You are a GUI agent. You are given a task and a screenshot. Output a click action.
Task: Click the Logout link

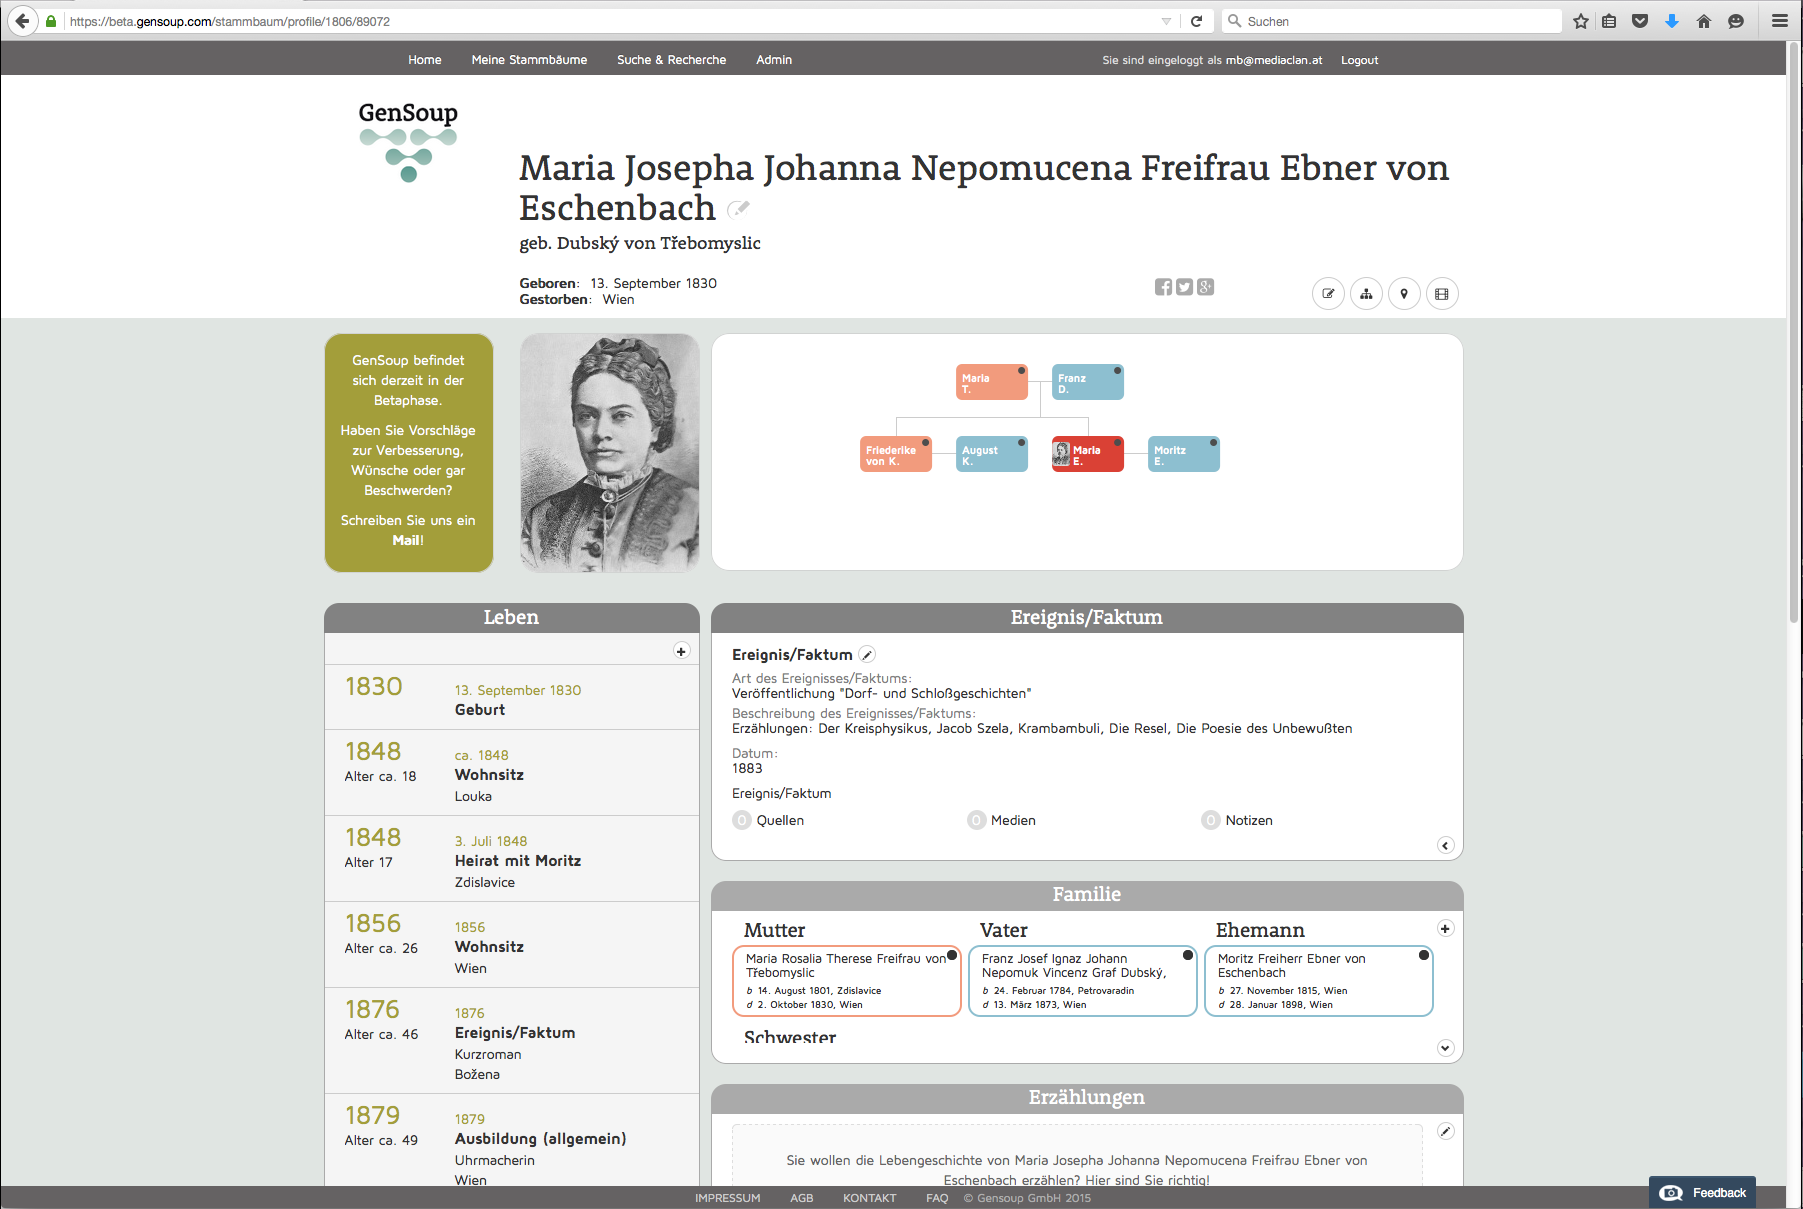(1359, 60)
